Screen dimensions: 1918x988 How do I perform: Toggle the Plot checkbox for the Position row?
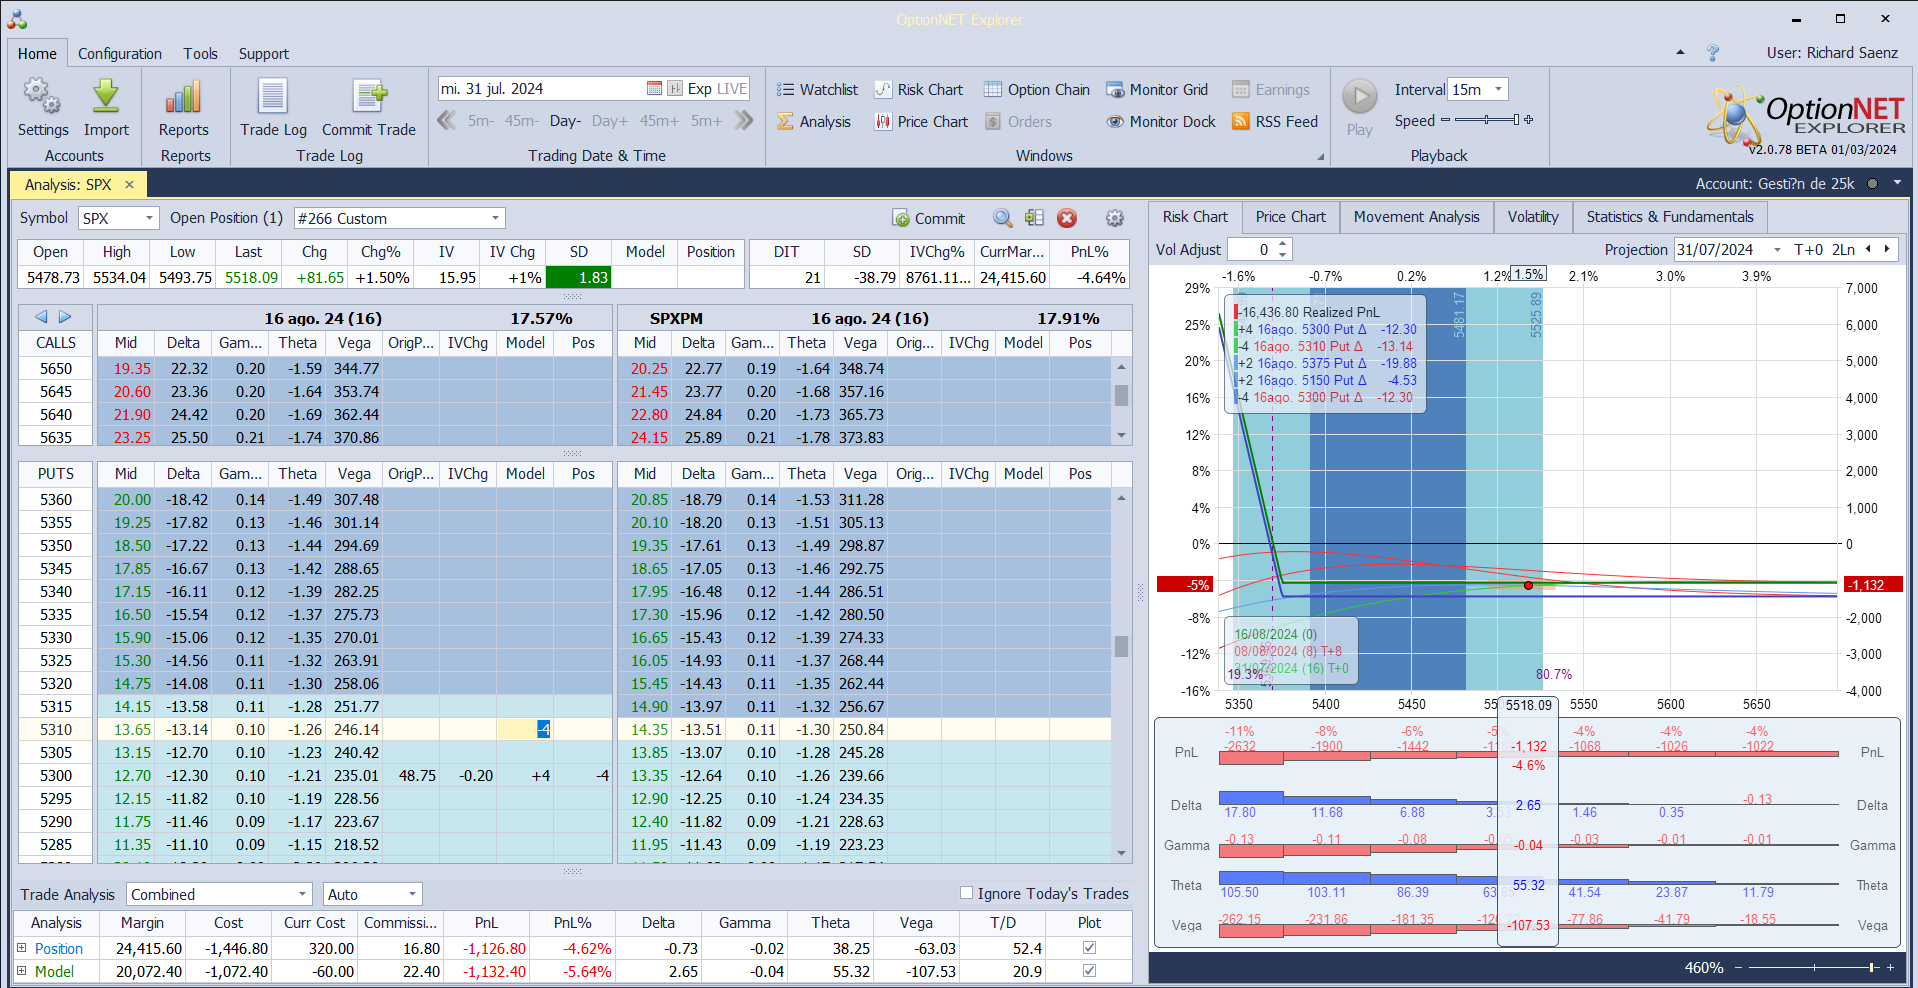1089,948
